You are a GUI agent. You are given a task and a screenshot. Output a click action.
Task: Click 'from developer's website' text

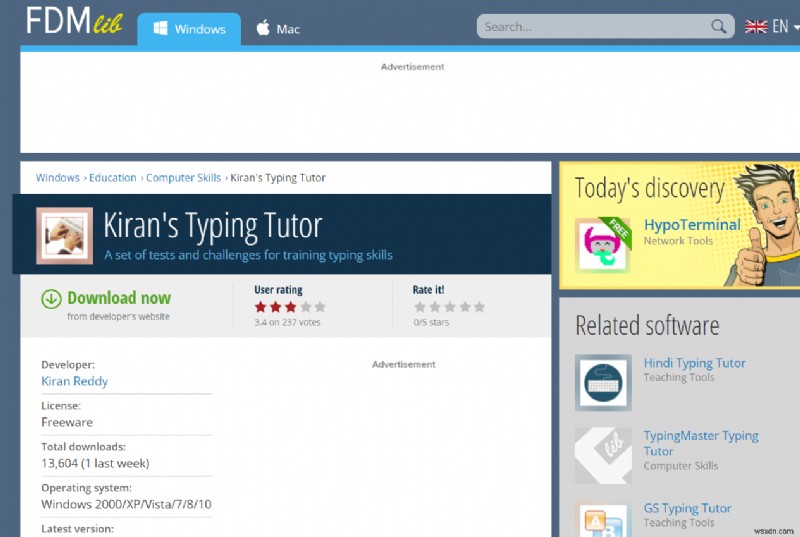tap(118, 316)
